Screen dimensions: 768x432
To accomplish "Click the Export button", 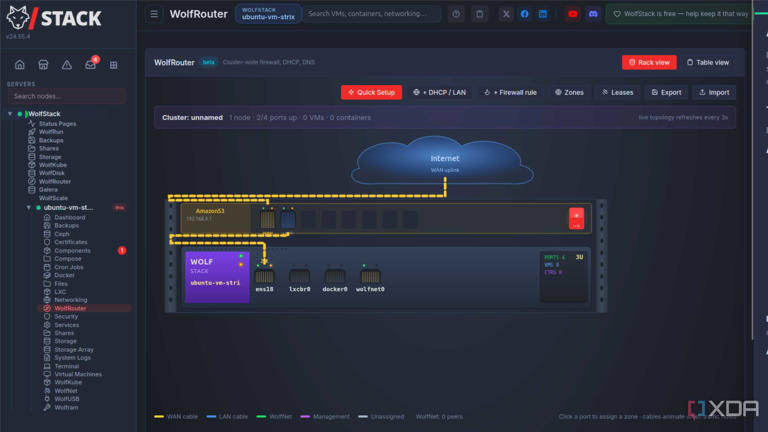I will tap(666, 92).
